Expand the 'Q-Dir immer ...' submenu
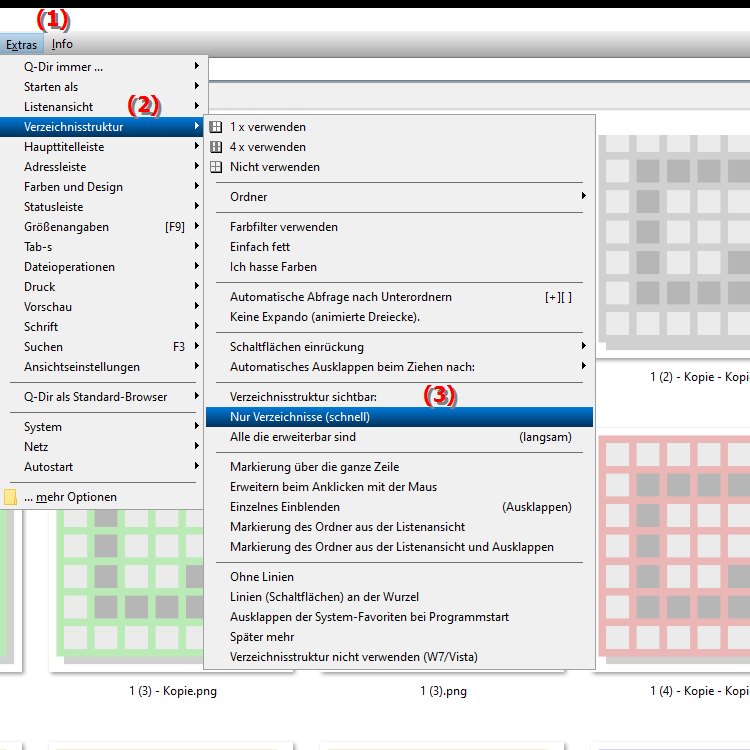750x750 pixels. click(103, 66)
